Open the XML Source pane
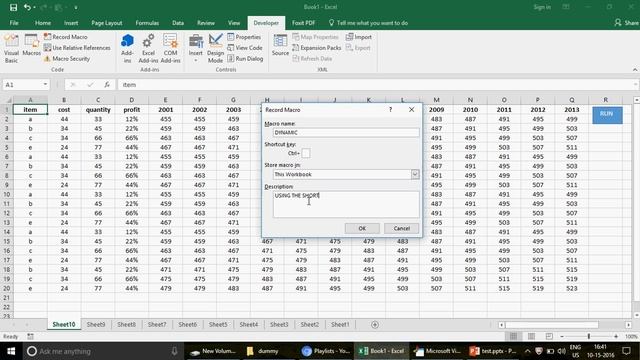Viewport: 640px width, 360px height. [280, 46]
